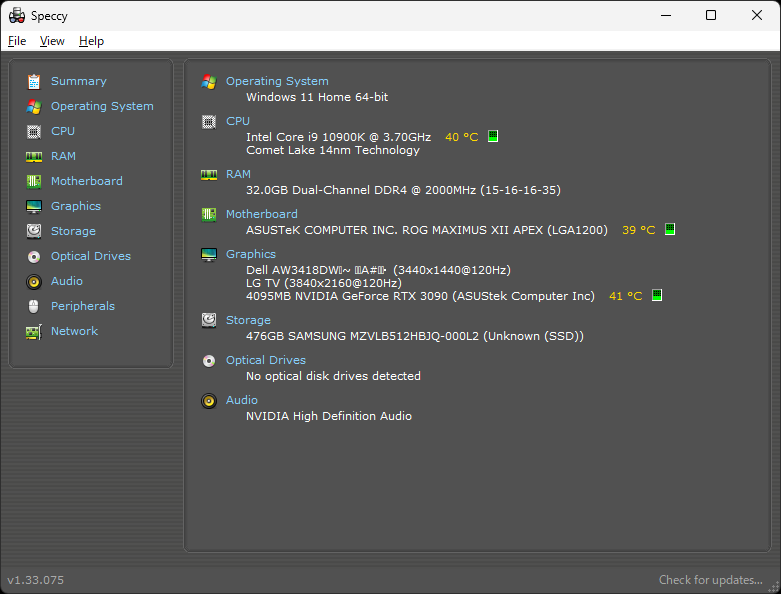The width and height of the screenshot is (781, 594).
Task: Click the Audio speaker icon in summary panel
Action: pyautogui.click(x=209, y=401)
